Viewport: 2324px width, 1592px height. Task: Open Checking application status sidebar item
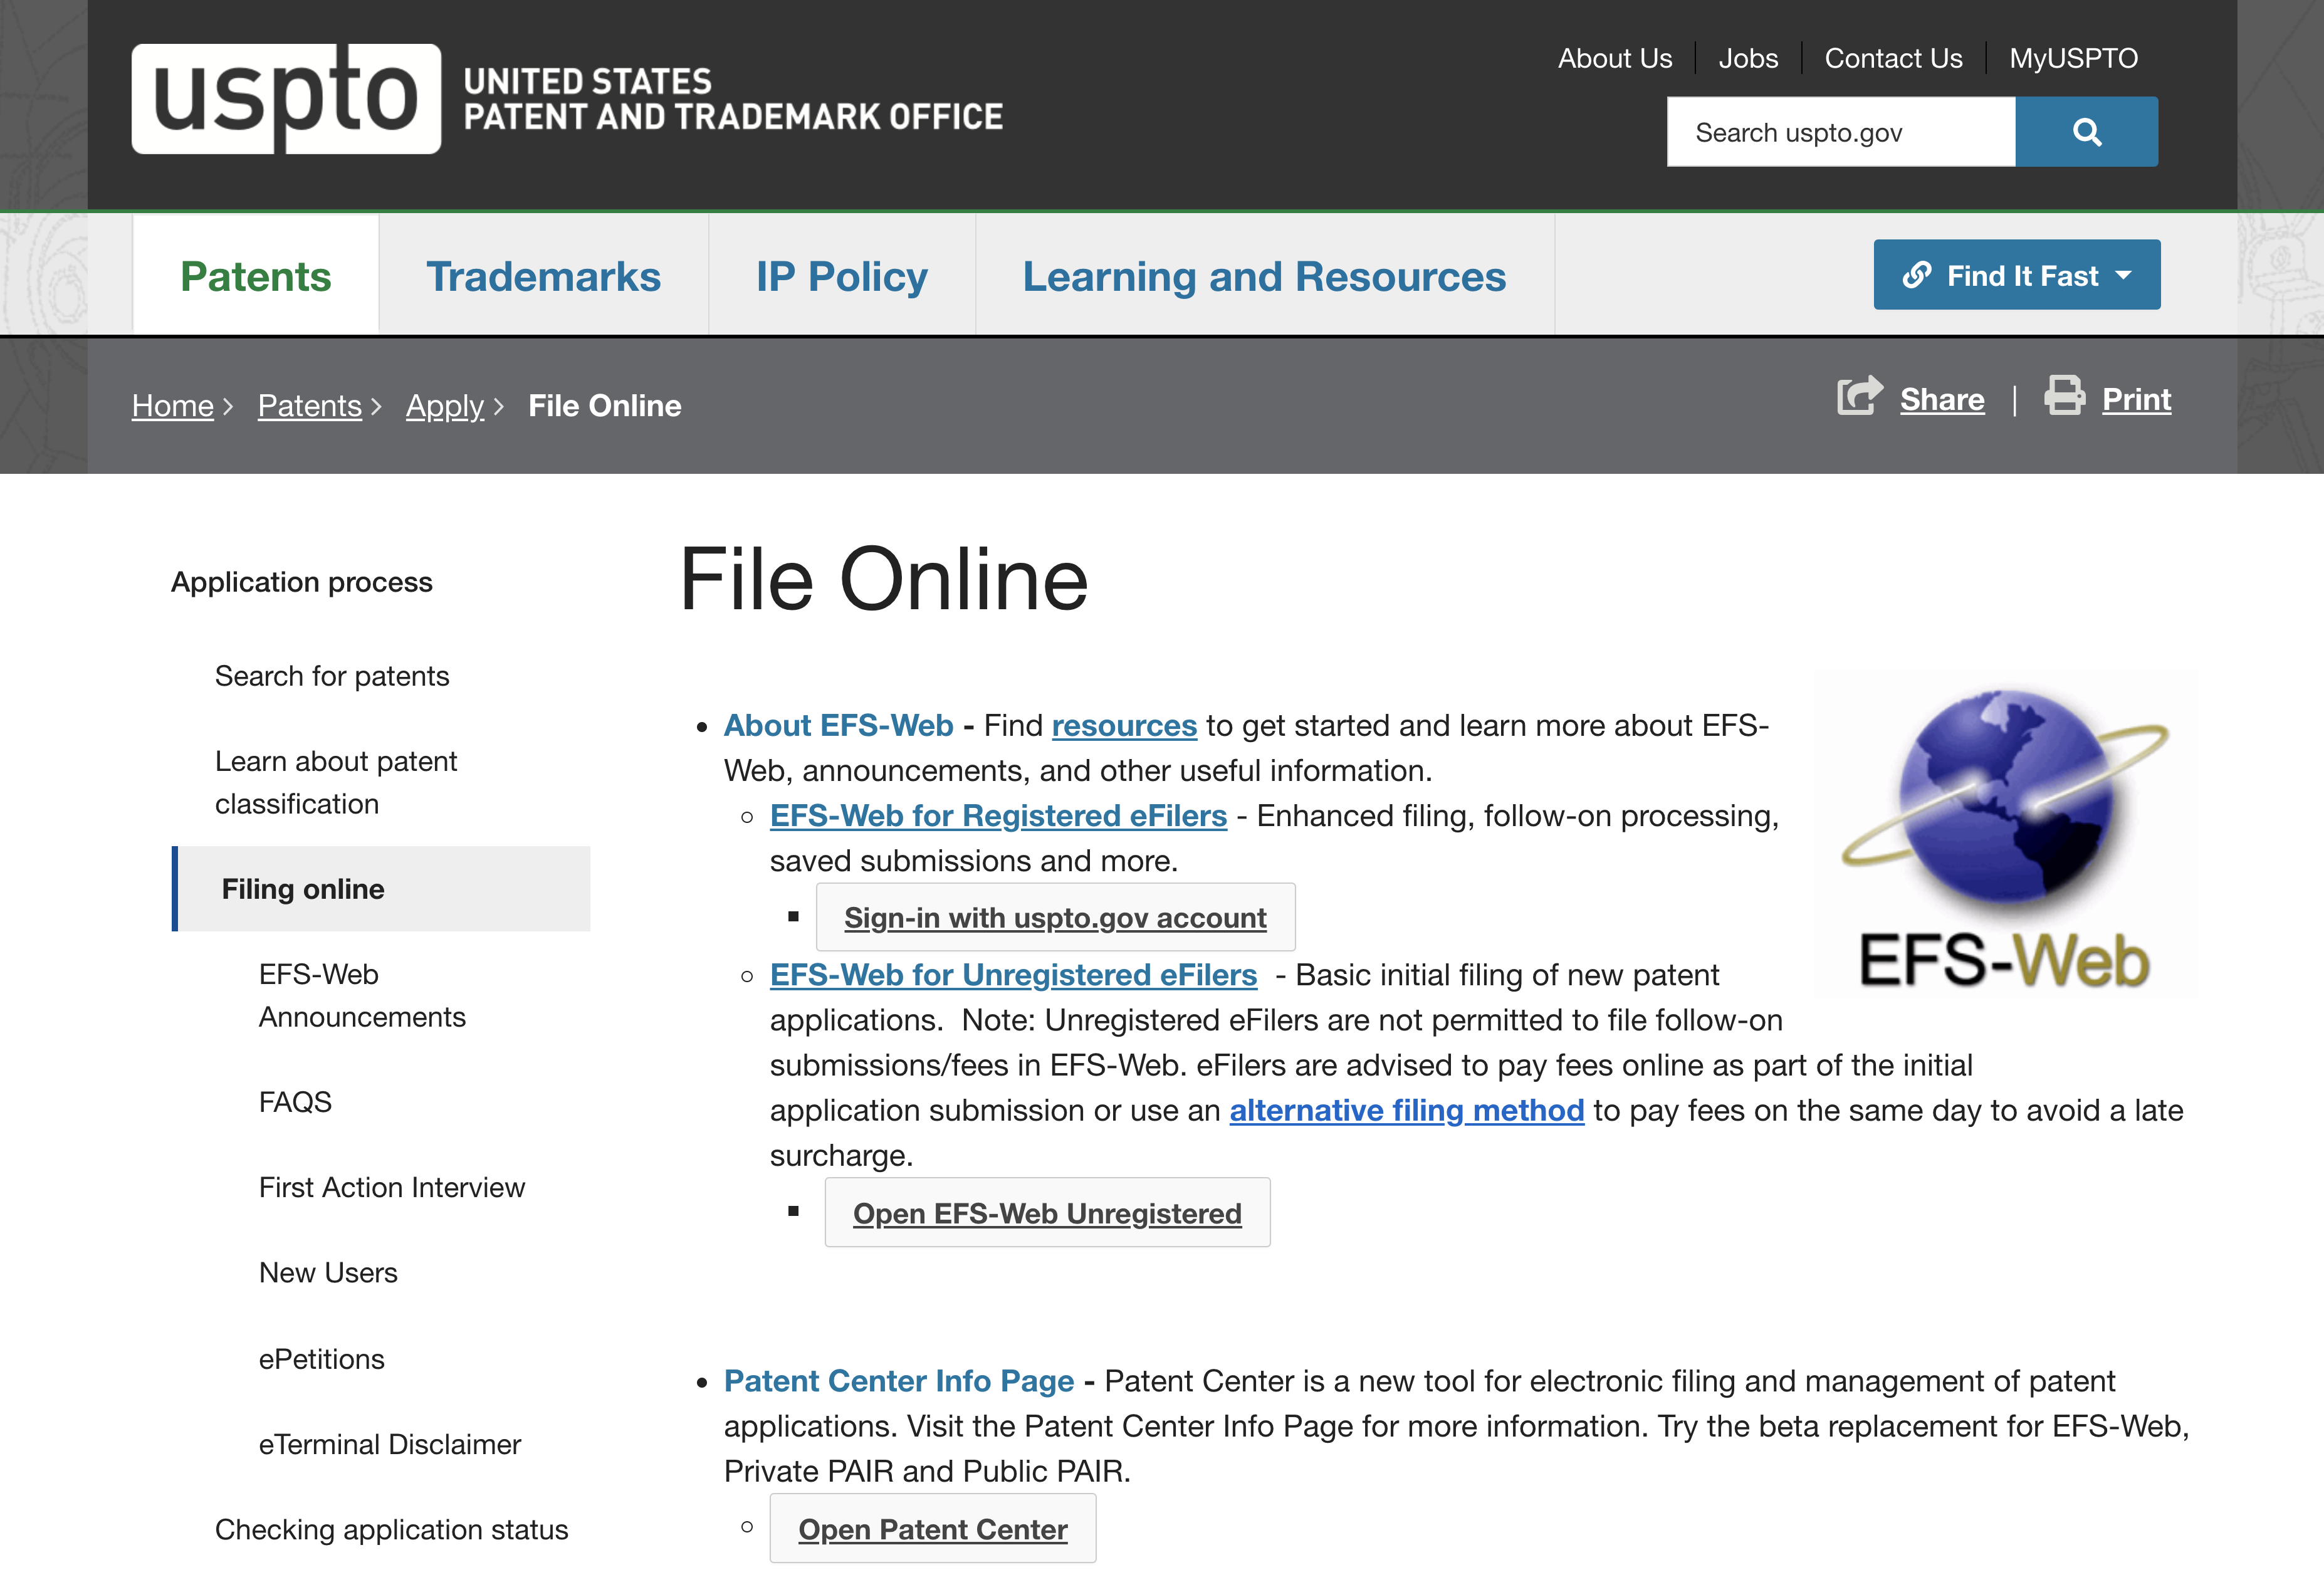[391, 1530]
